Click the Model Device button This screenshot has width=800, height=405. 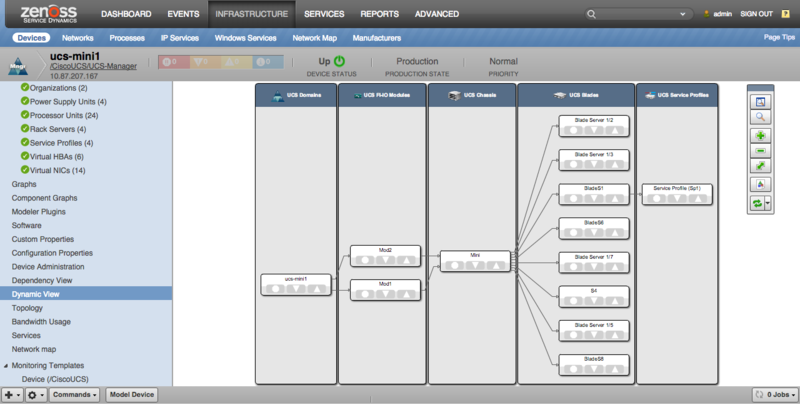(x=132, y=395)
